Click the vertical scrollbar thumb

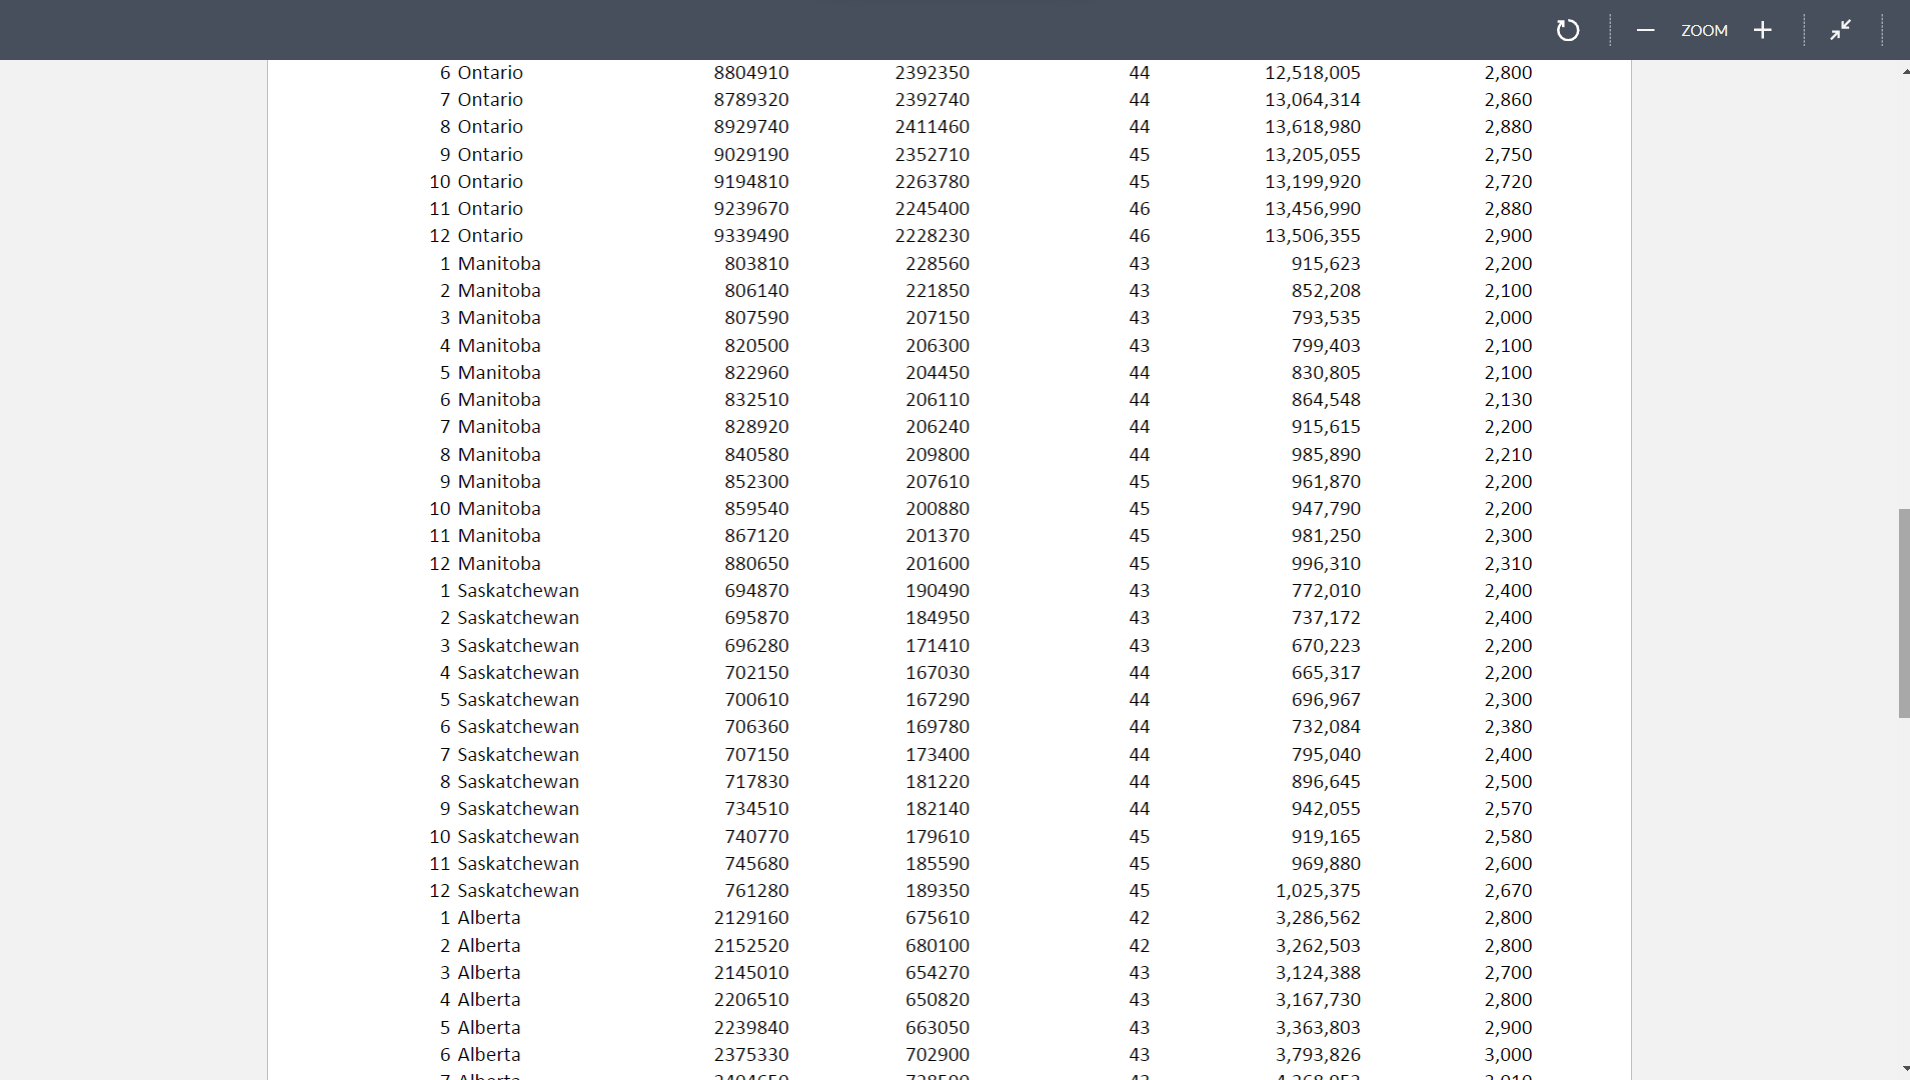click(x=1904, y=613)
